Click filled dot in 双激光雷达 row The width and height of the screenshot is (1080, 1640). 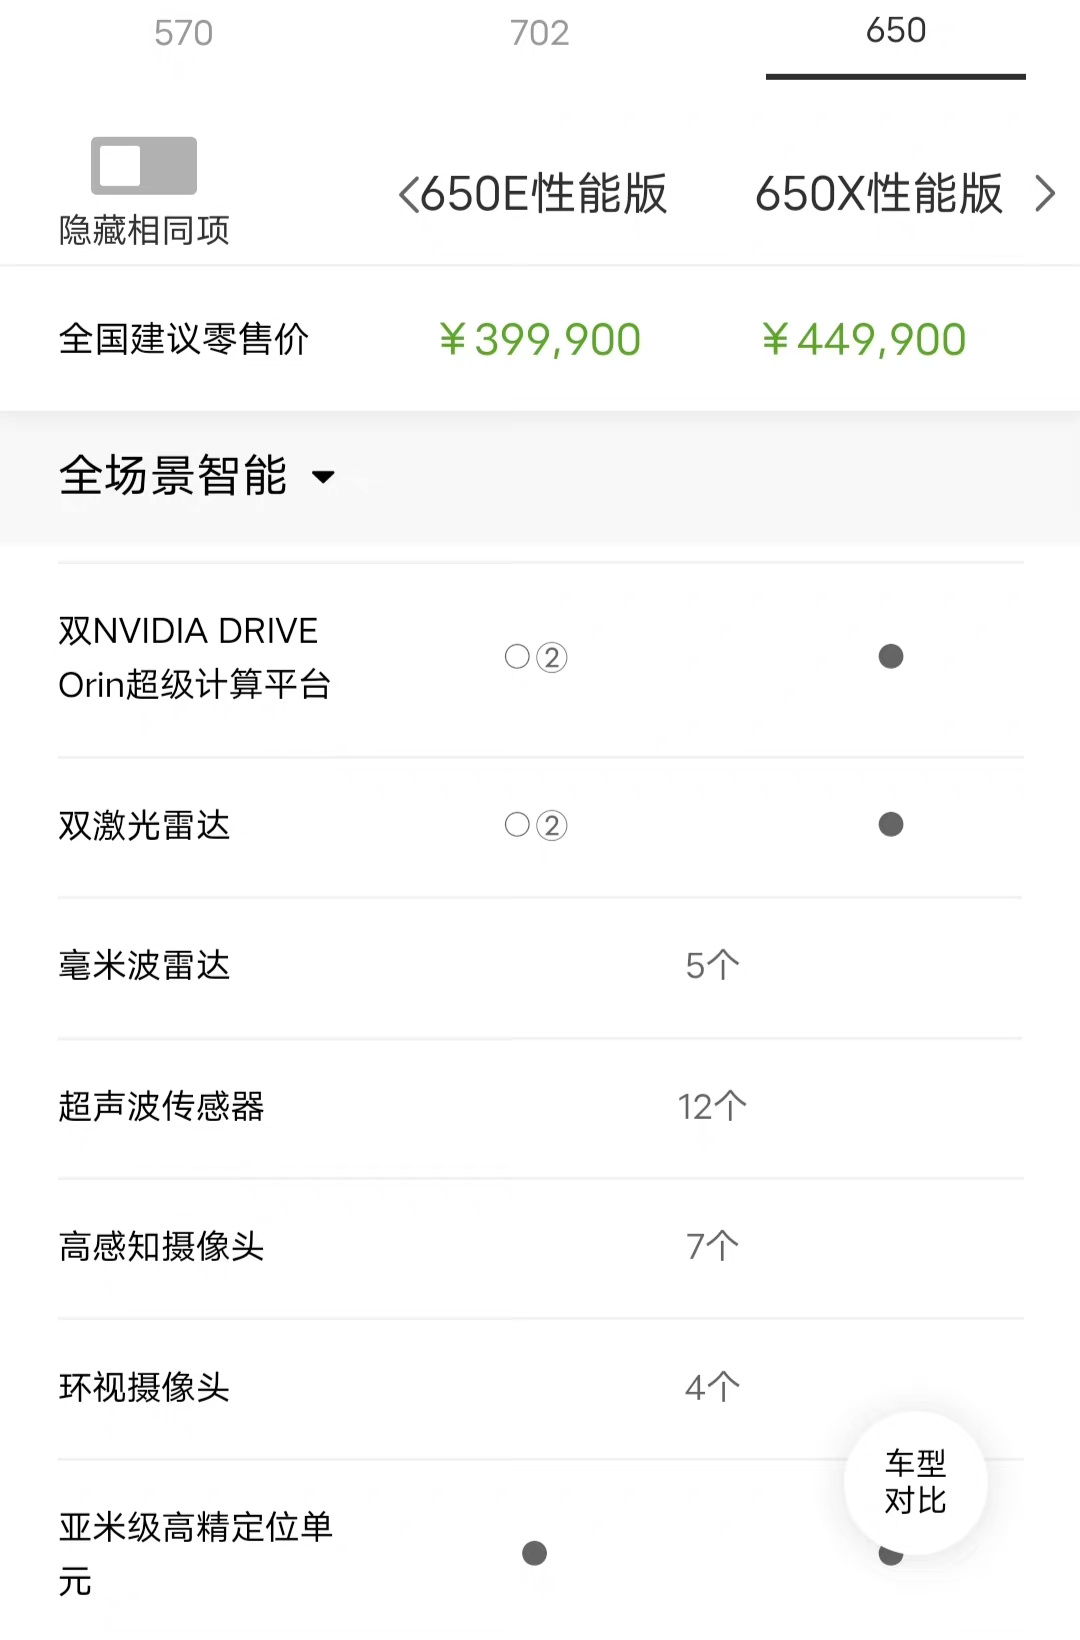(890, 824)
